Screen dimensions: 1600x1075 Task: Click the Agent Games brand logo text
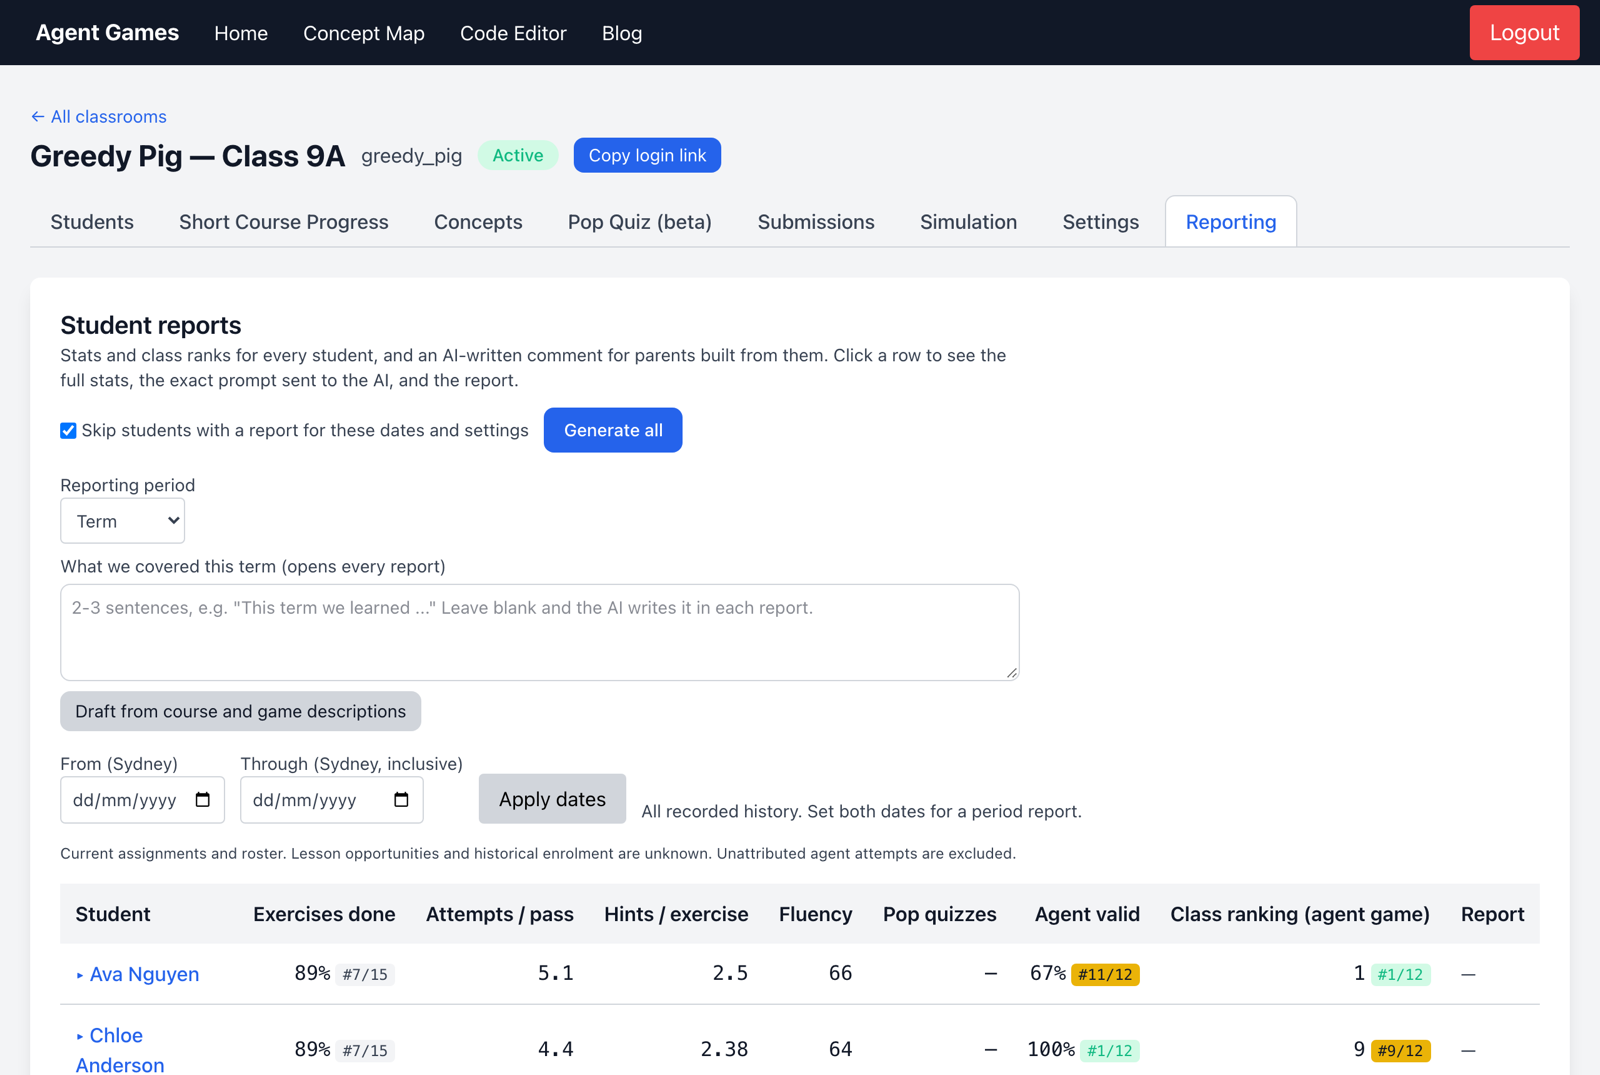pos(107,33)
